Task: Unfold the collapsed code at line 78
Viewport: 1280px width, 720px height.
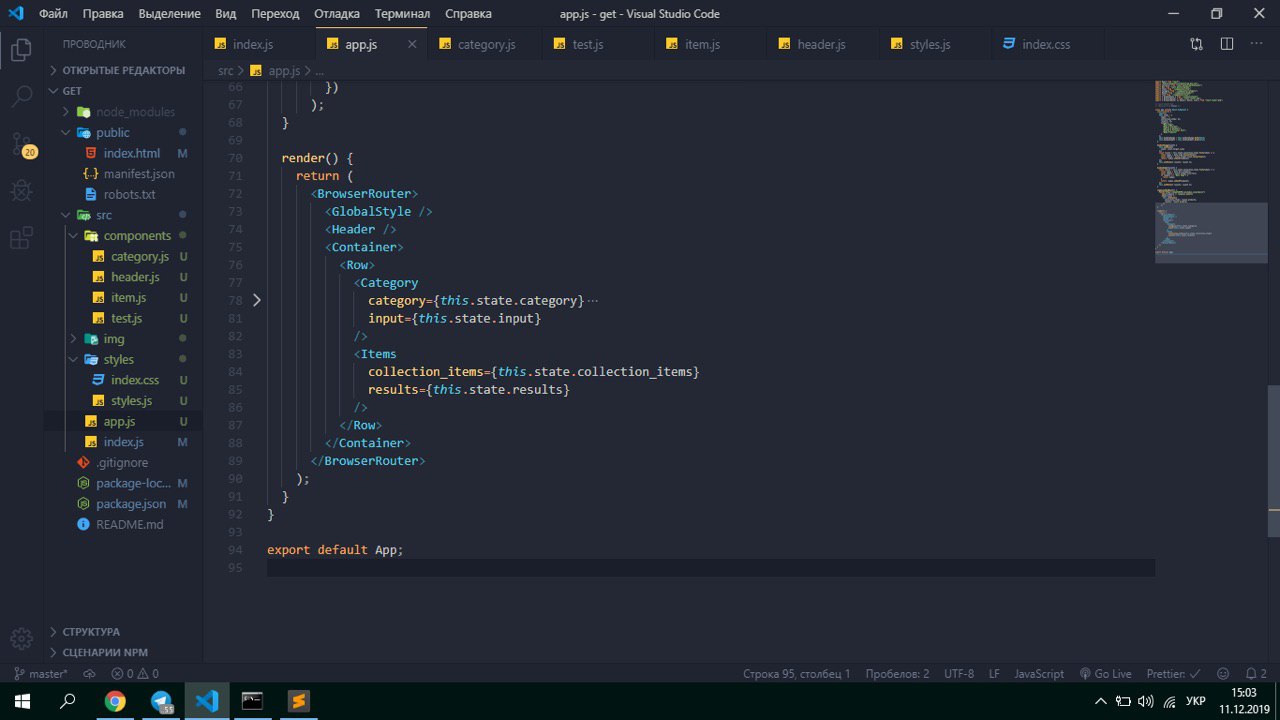Action: 256,300
